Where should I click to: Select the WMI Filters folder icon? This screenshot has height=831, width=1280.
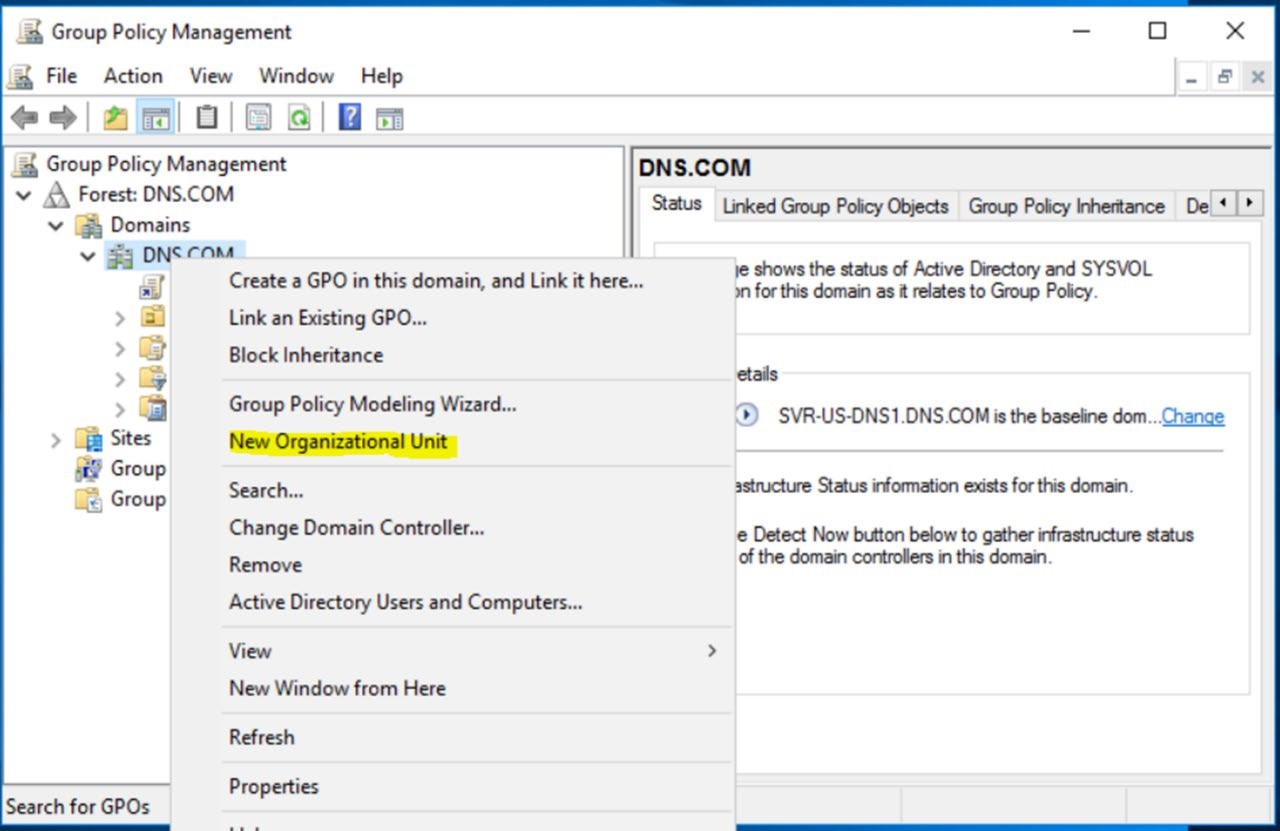(152, 378)
